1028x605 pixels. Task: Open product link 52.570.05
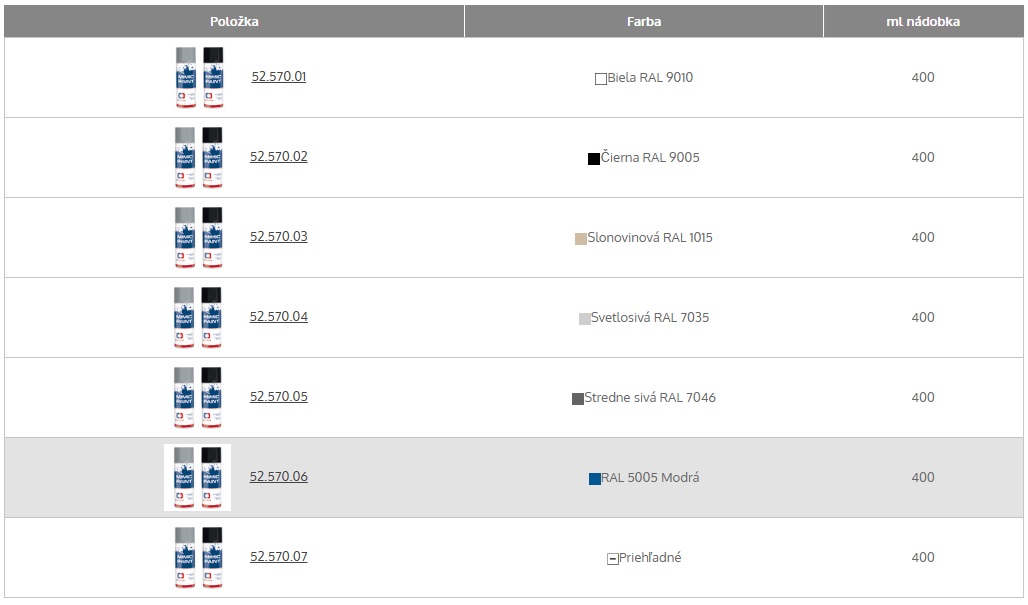(x=278, y=397)
